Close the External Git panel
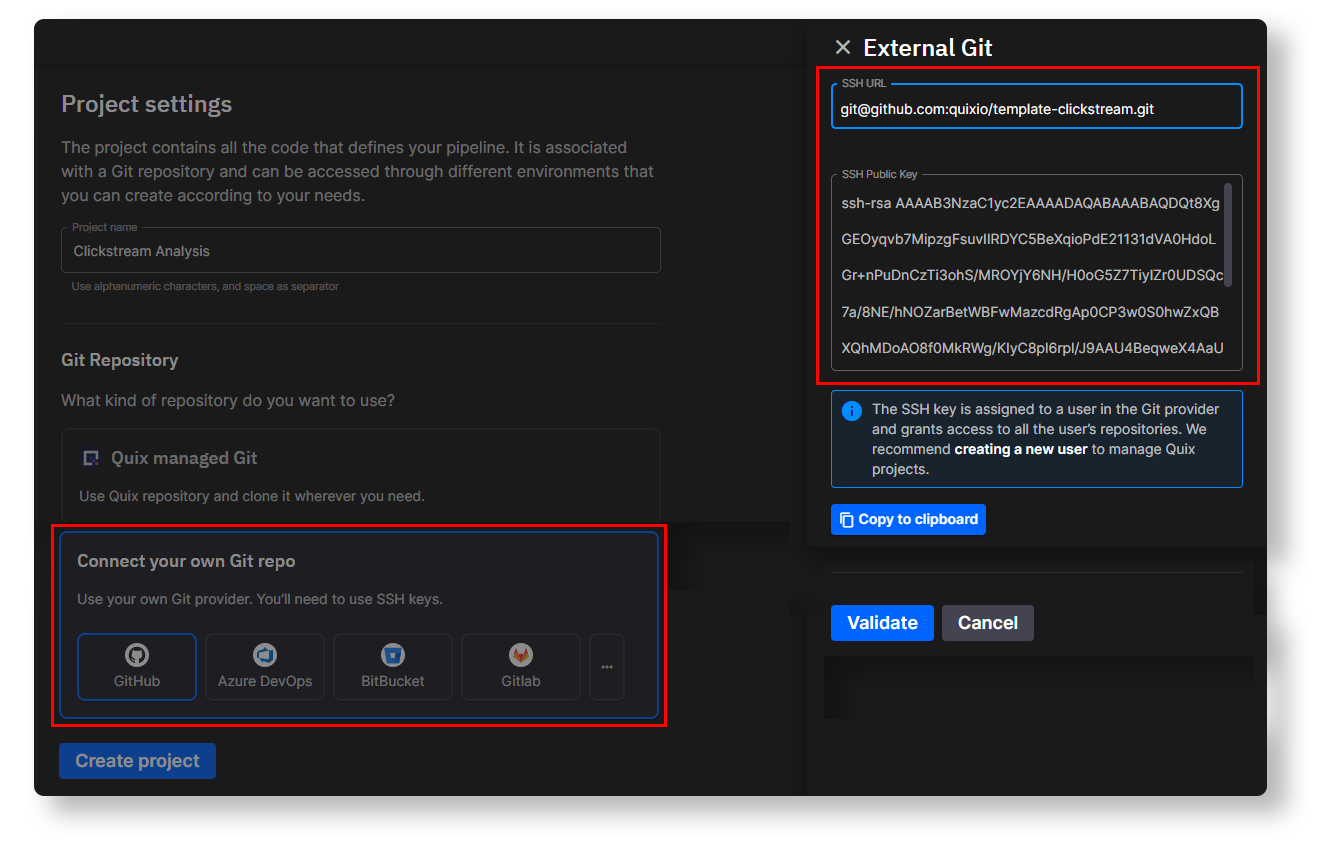The width and height of the screenshot is (1337, 860). [x=843, y=47]
